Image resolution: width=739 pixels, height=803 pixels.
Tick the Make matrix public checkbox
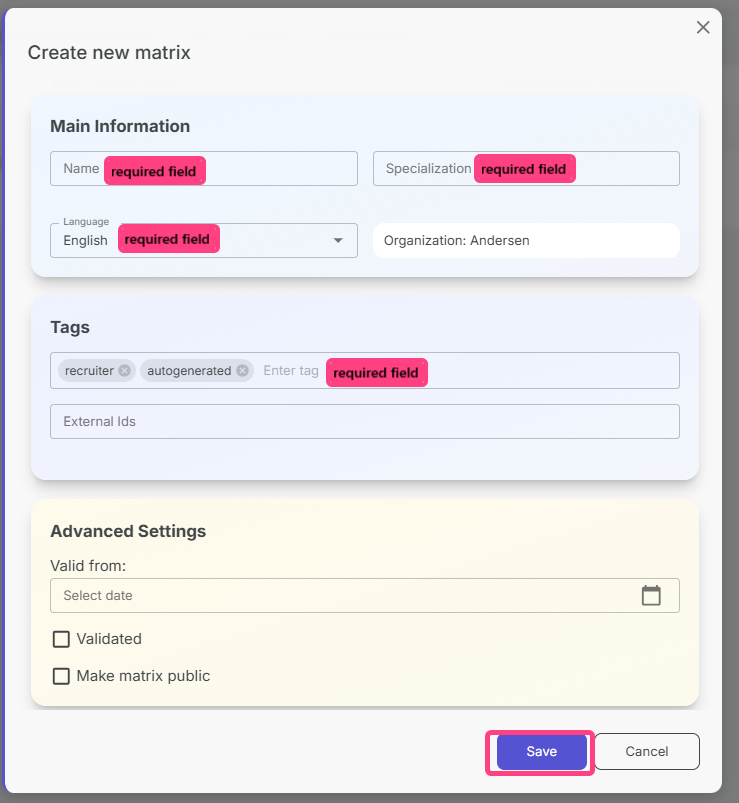[x=61, y=676]
